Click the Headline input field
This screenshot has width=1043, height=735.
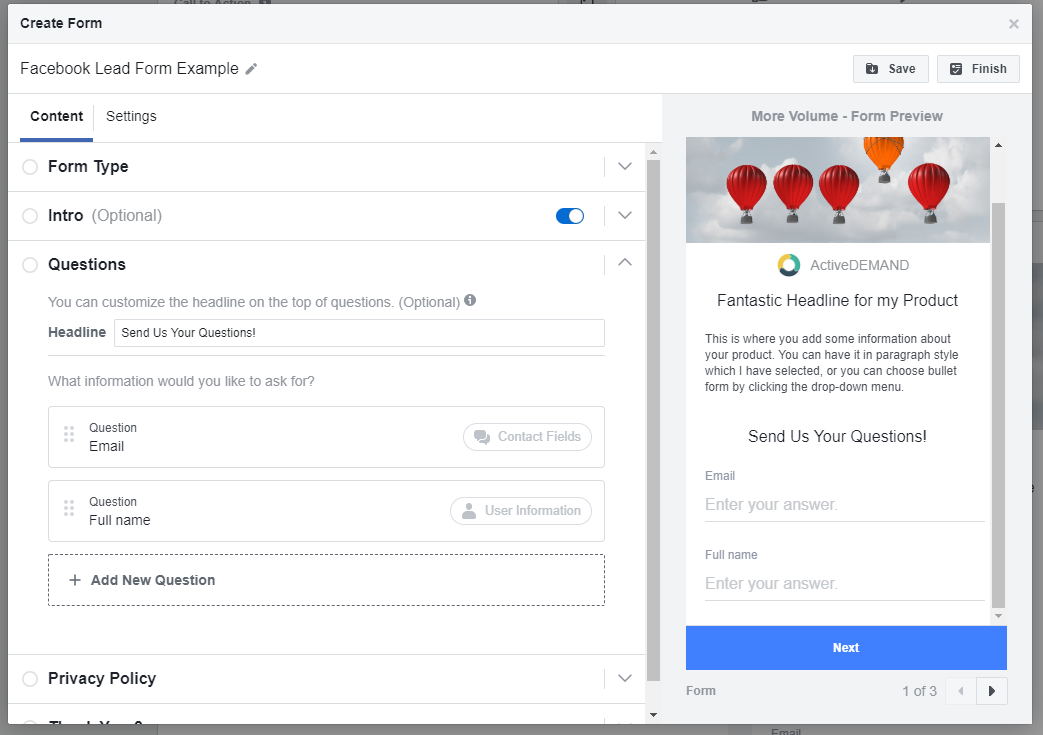pyautogui.click(x=359, y=333)
